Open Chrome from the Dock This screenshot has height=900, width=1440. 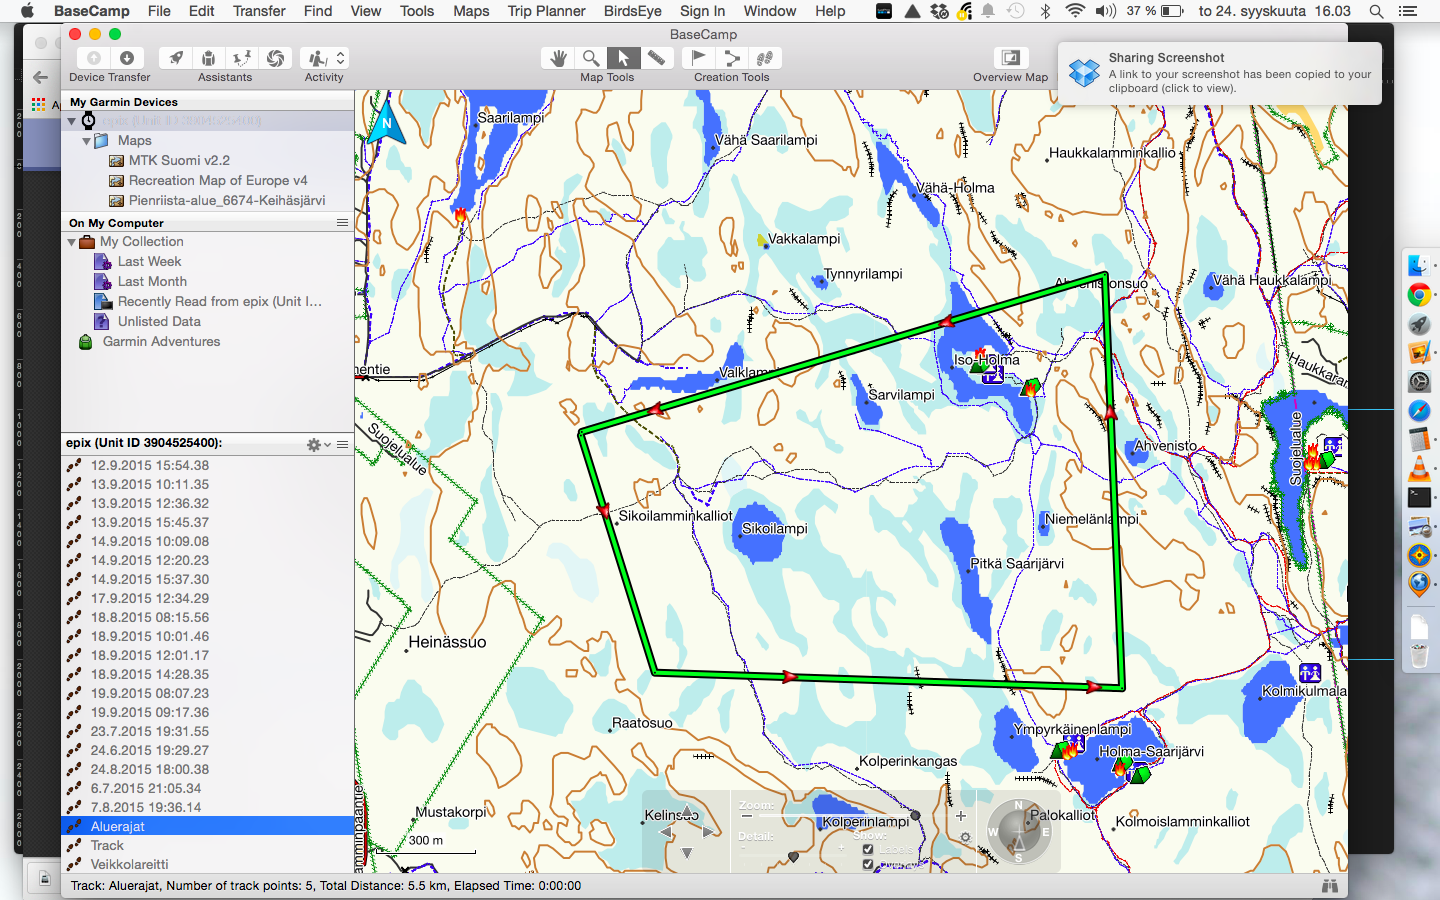1419,295
